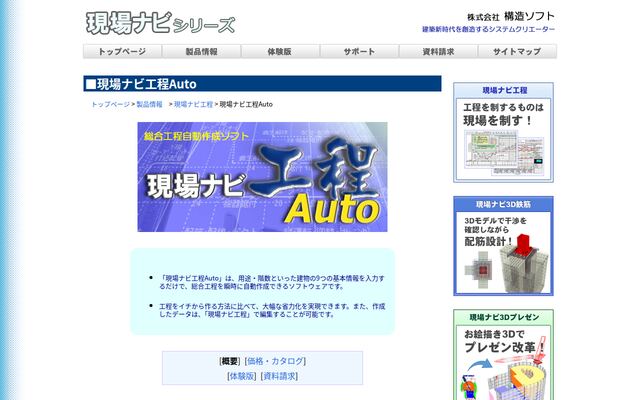Open the 資料請求 link below the summary
The width and height of the screenshot is (640, 400).
[280, 376]
